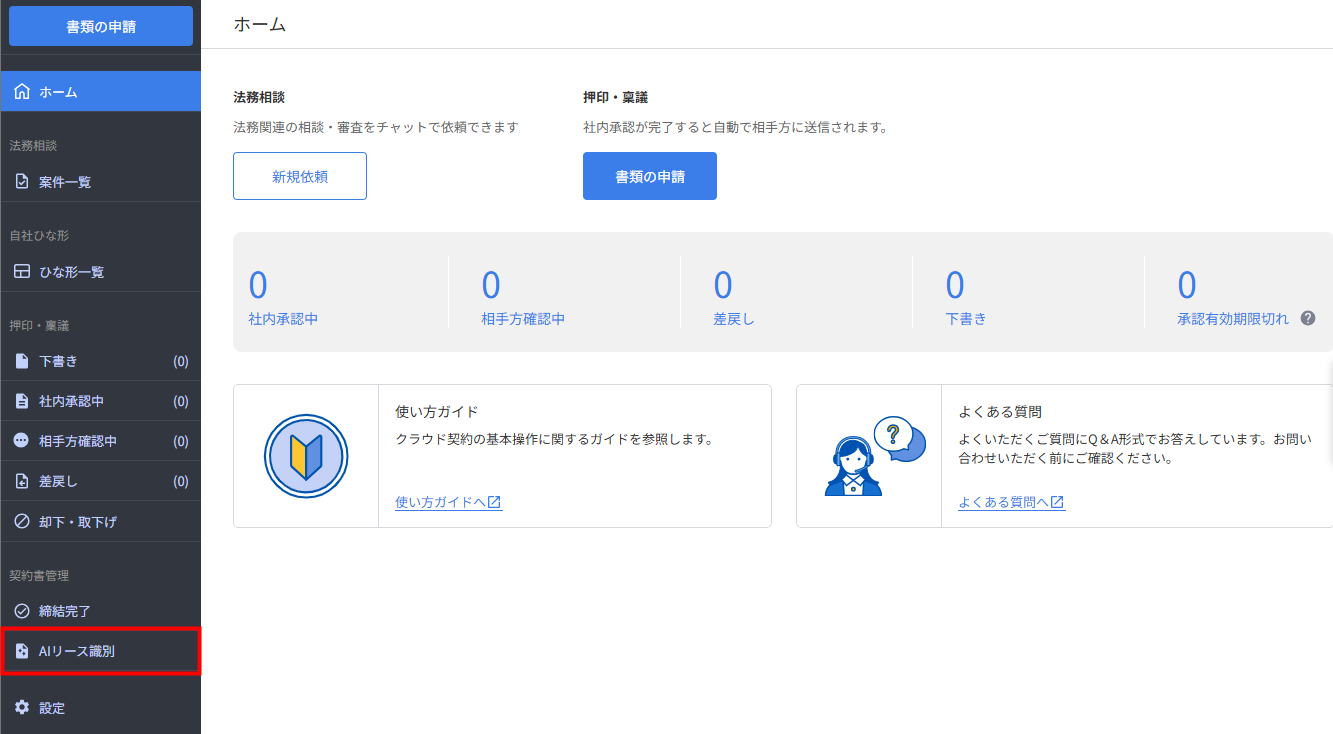Click the beginner guide shield thumbnail
This screenshot has width=1333, height=734.
tap(306, 457)
